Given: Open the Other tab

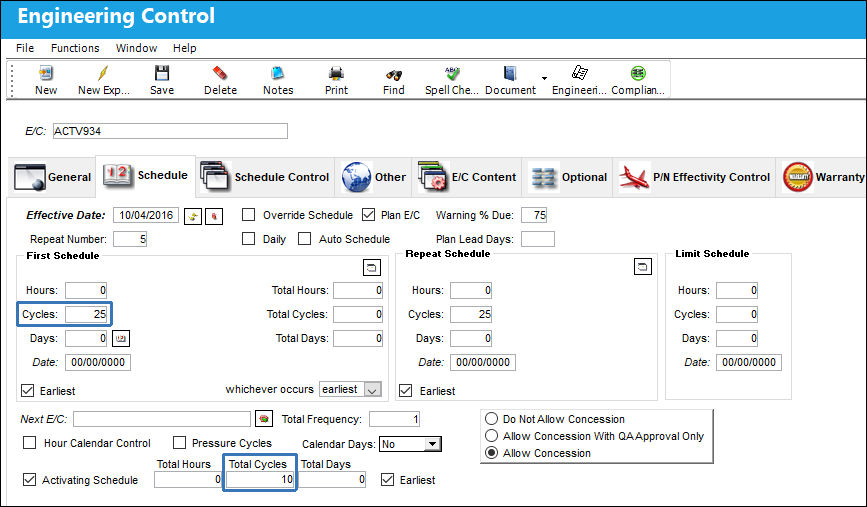Looking at the screenshot, I should (373, 177).
